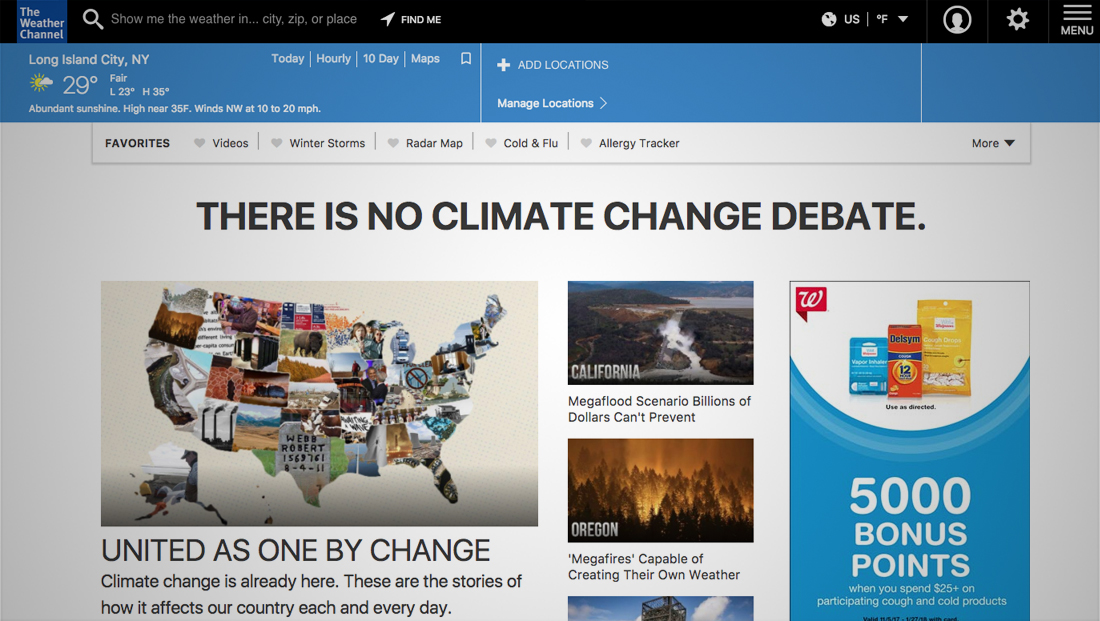Toggle the heart for Radar Map favorite
The image size is (1100, 621).
click(394, 143)
